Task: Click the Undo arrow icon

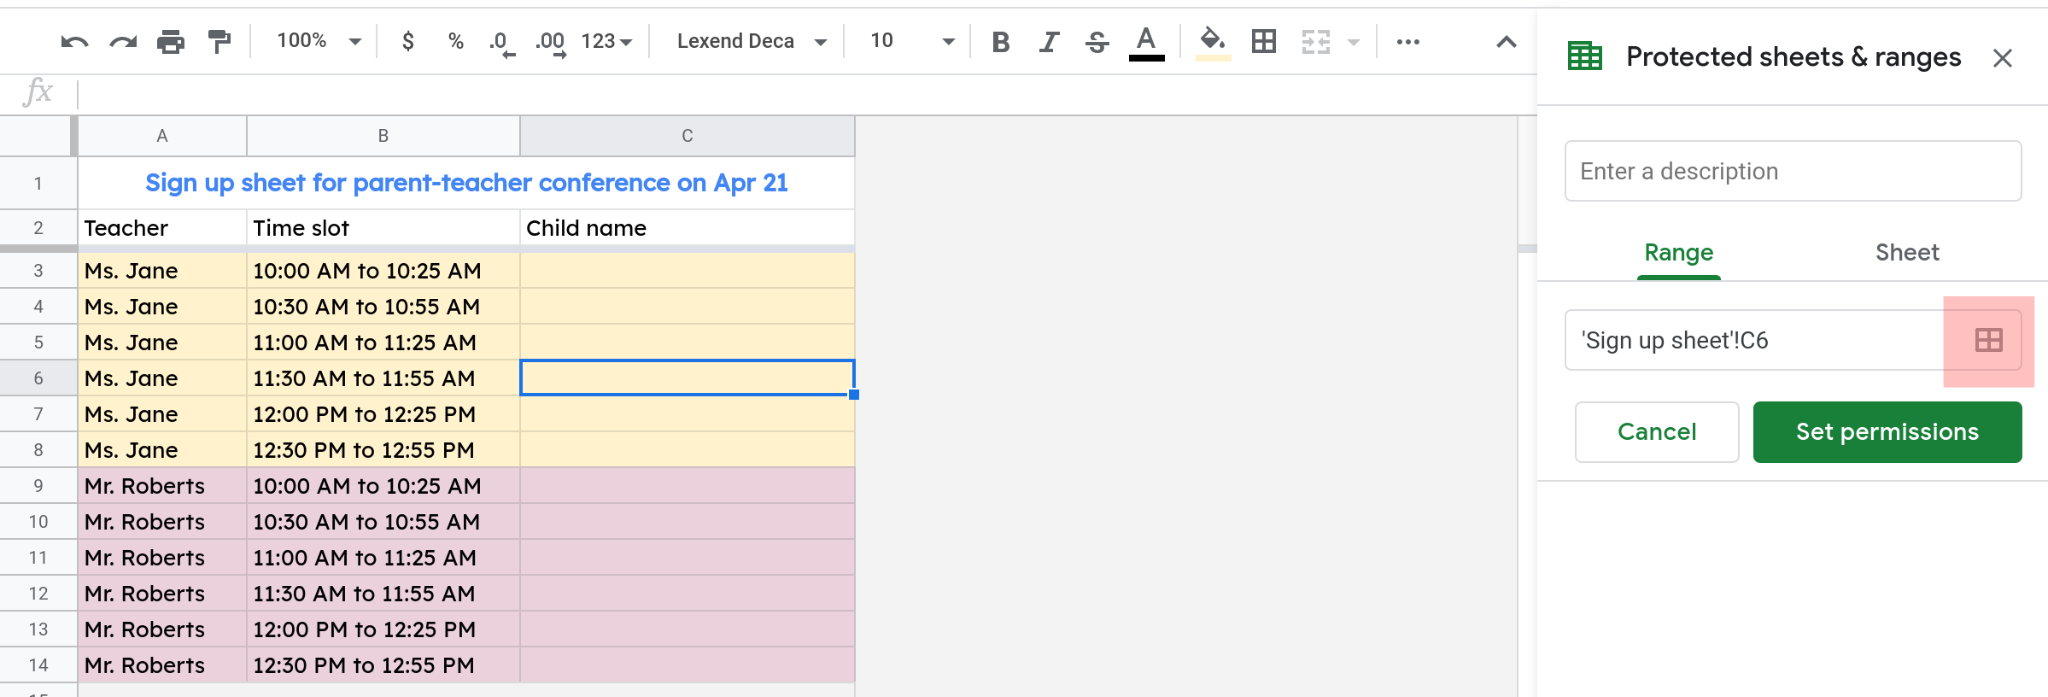Action: (74, 42)
